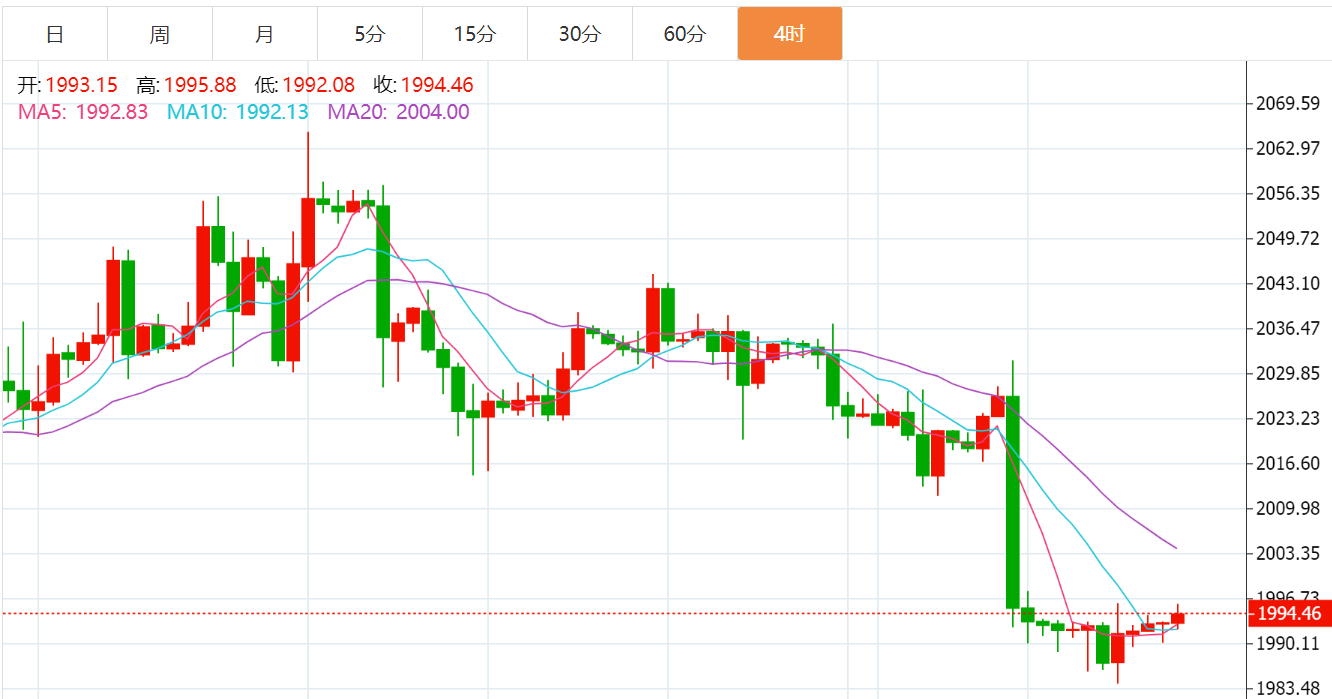Click the 2023.23 price axis label

pyautogui.click(x=1288, y=419)
